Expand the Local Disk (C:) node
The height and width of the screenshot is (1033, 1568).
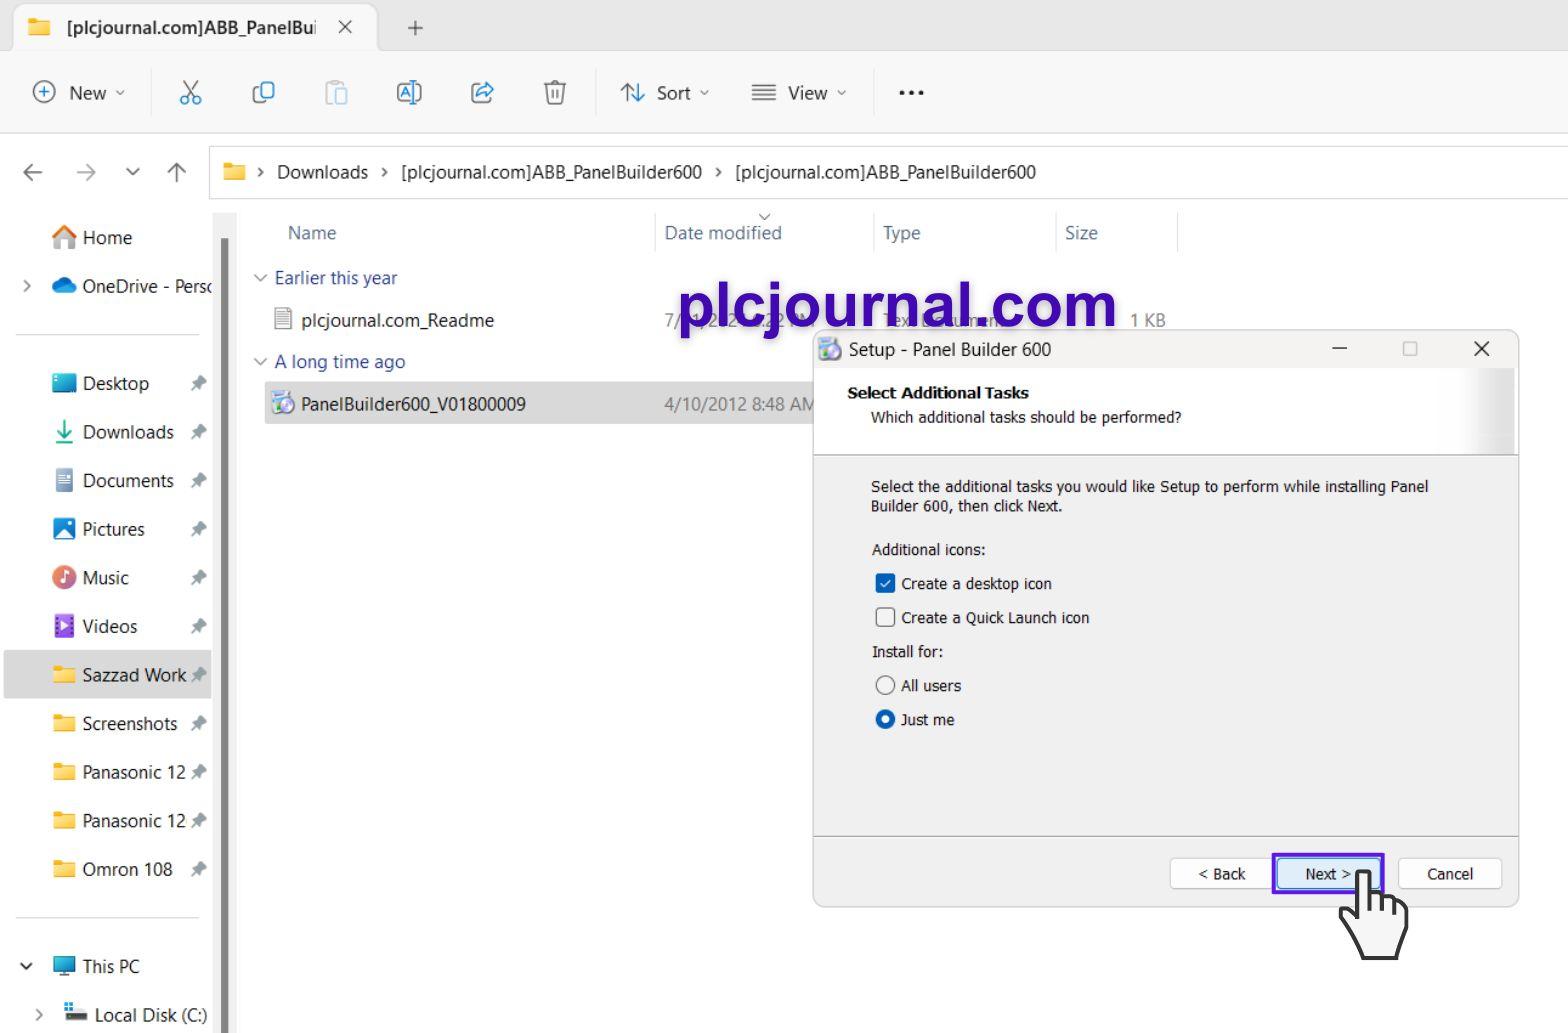(x=39, y=1015)
